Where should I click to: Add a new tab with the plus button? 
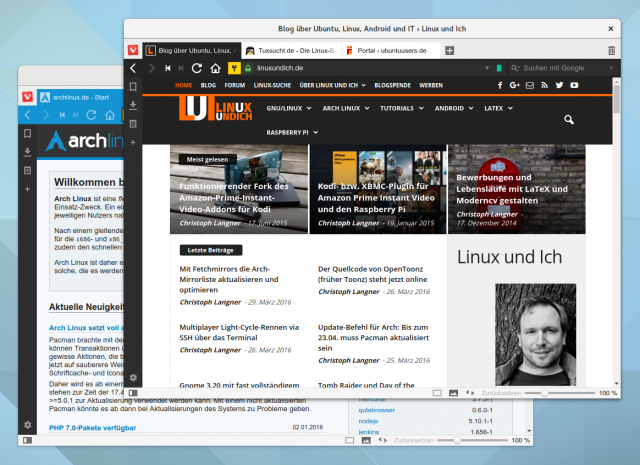tap(449, 51)
